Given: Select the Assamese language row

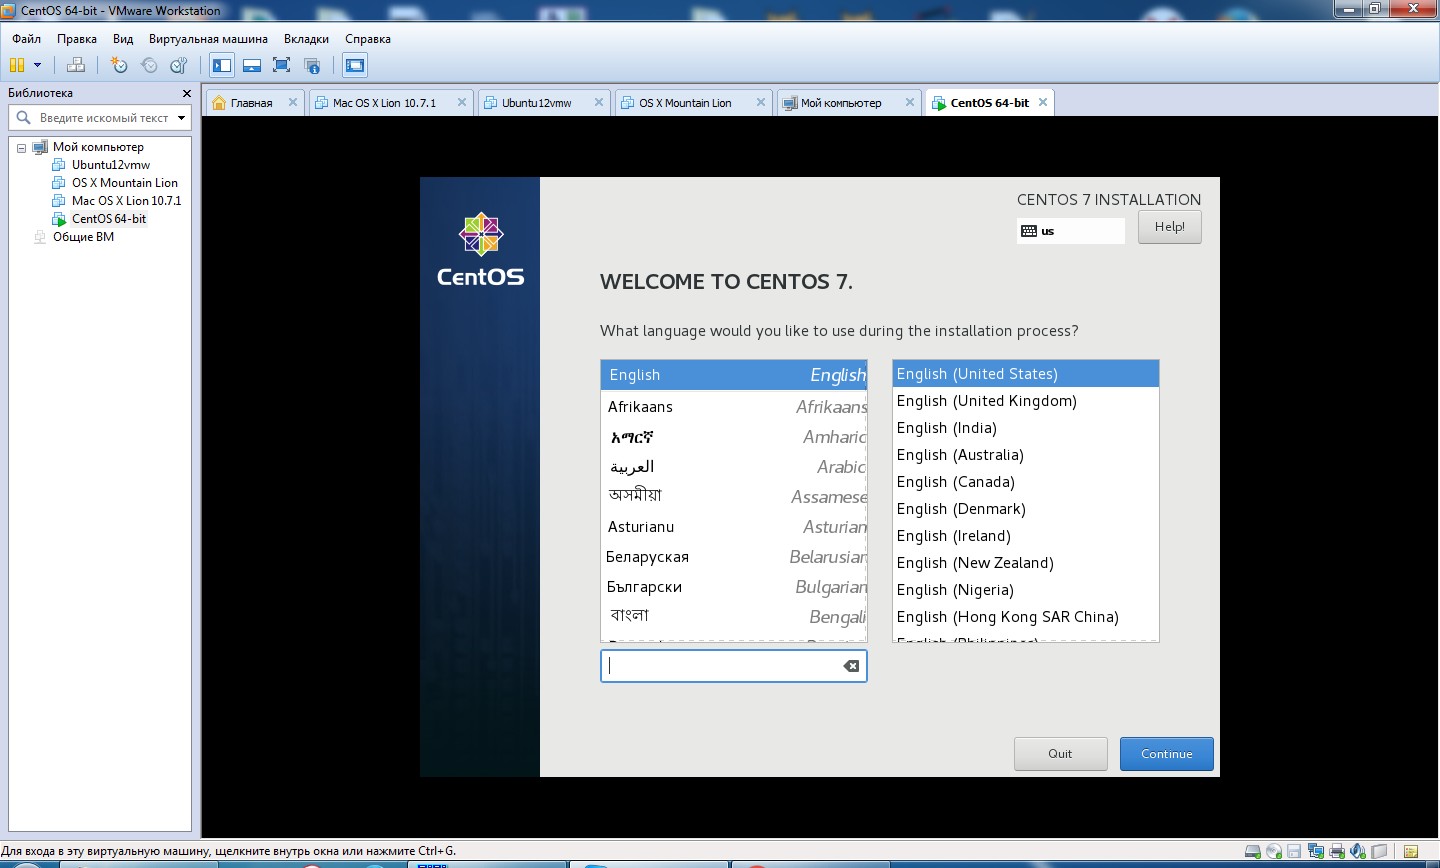Looking at the screenshot, I should (733, 497).
